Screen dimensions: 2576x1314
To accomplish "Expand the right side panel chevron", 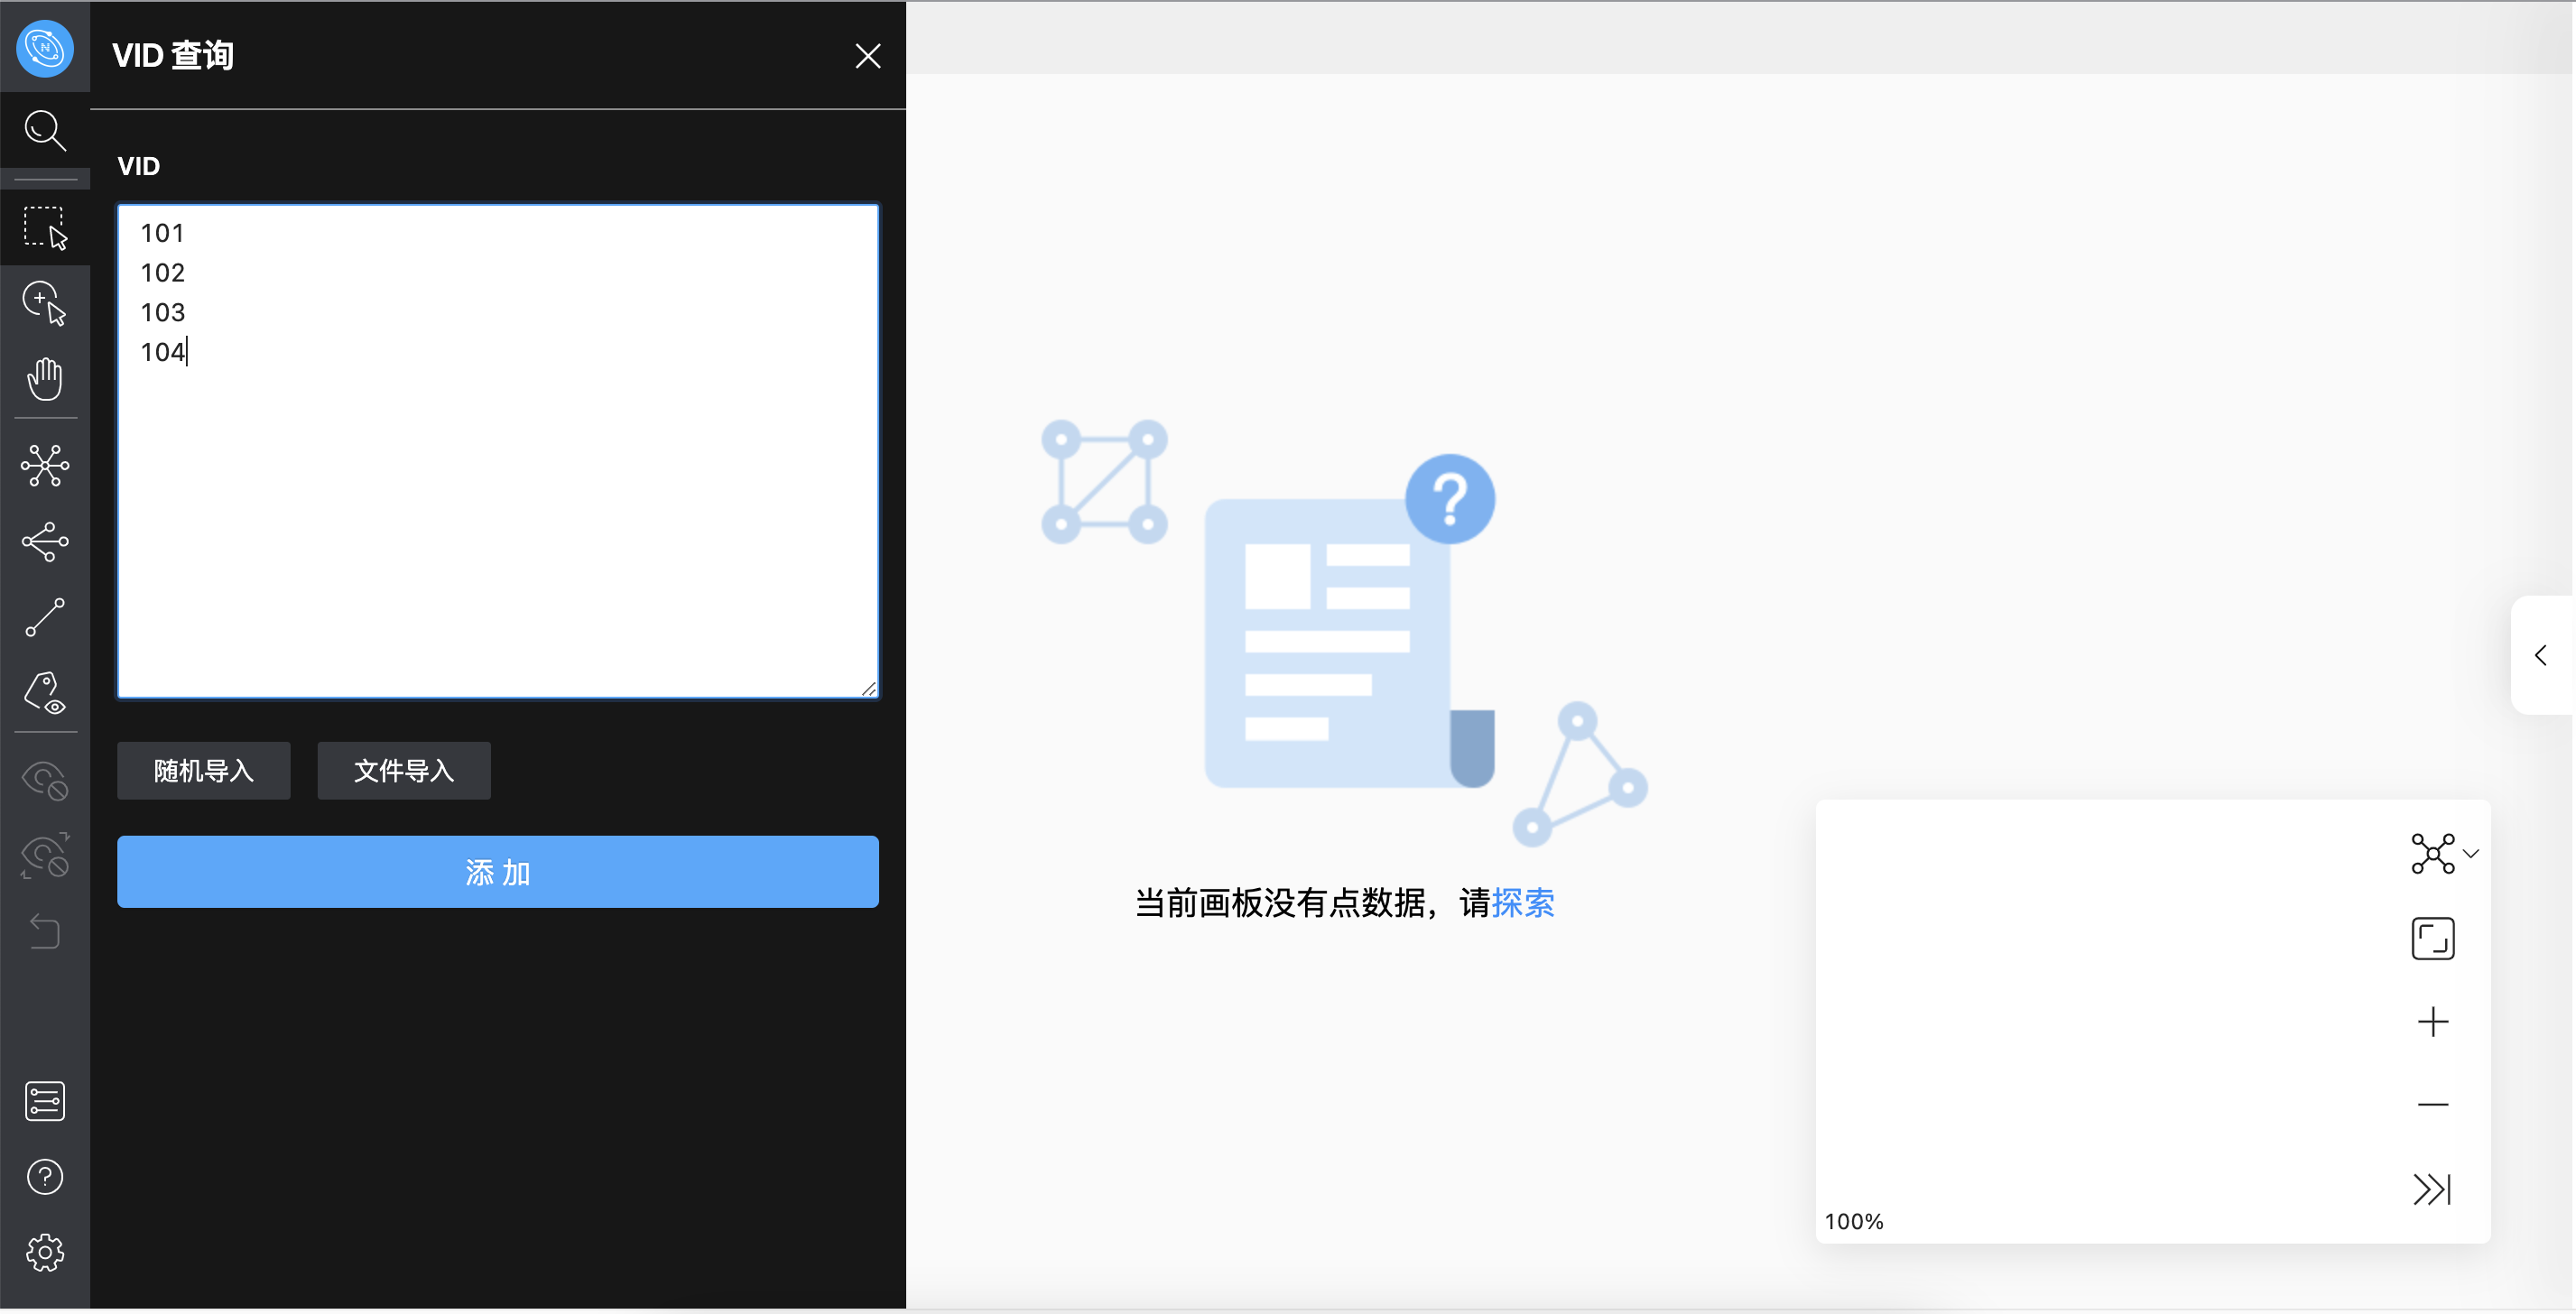I will tap(2541, 655).
